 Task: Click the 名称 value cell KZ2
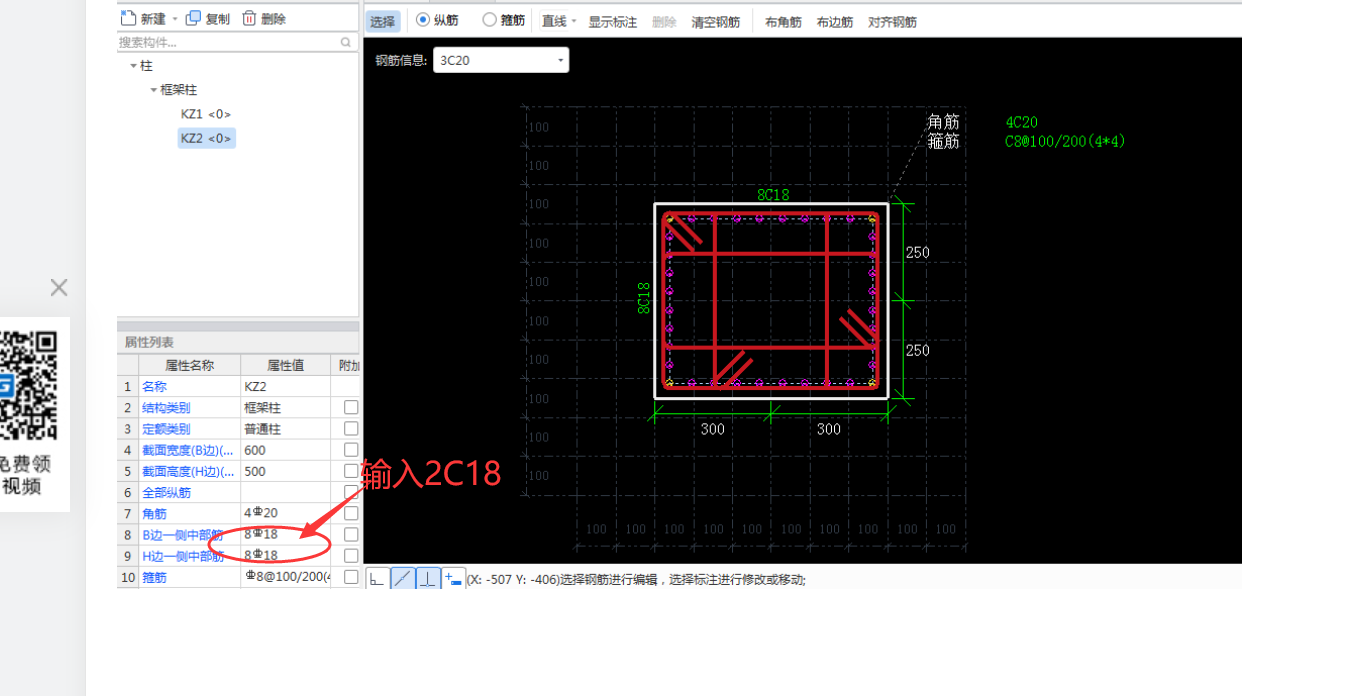click(285, 386)
